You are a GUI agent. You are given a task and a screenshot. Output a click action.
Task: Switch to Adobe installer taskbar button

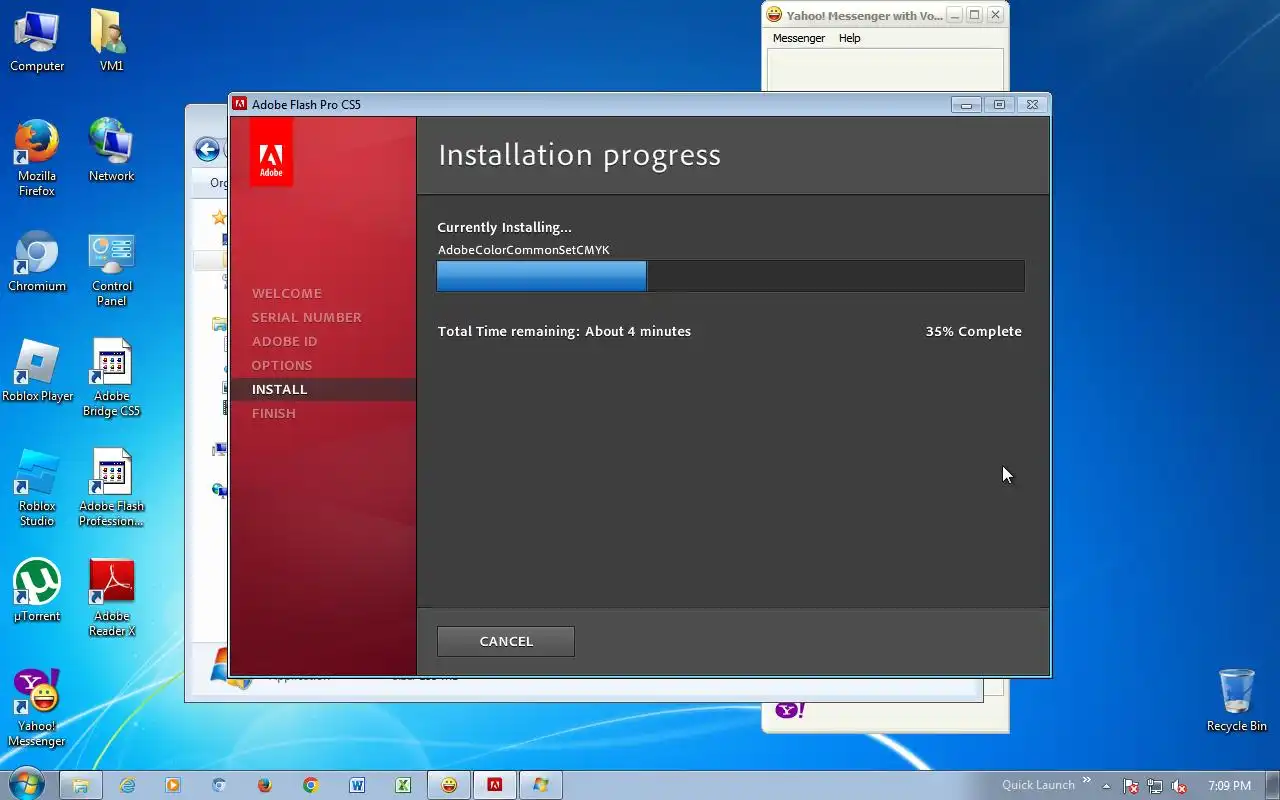(495, 785)
